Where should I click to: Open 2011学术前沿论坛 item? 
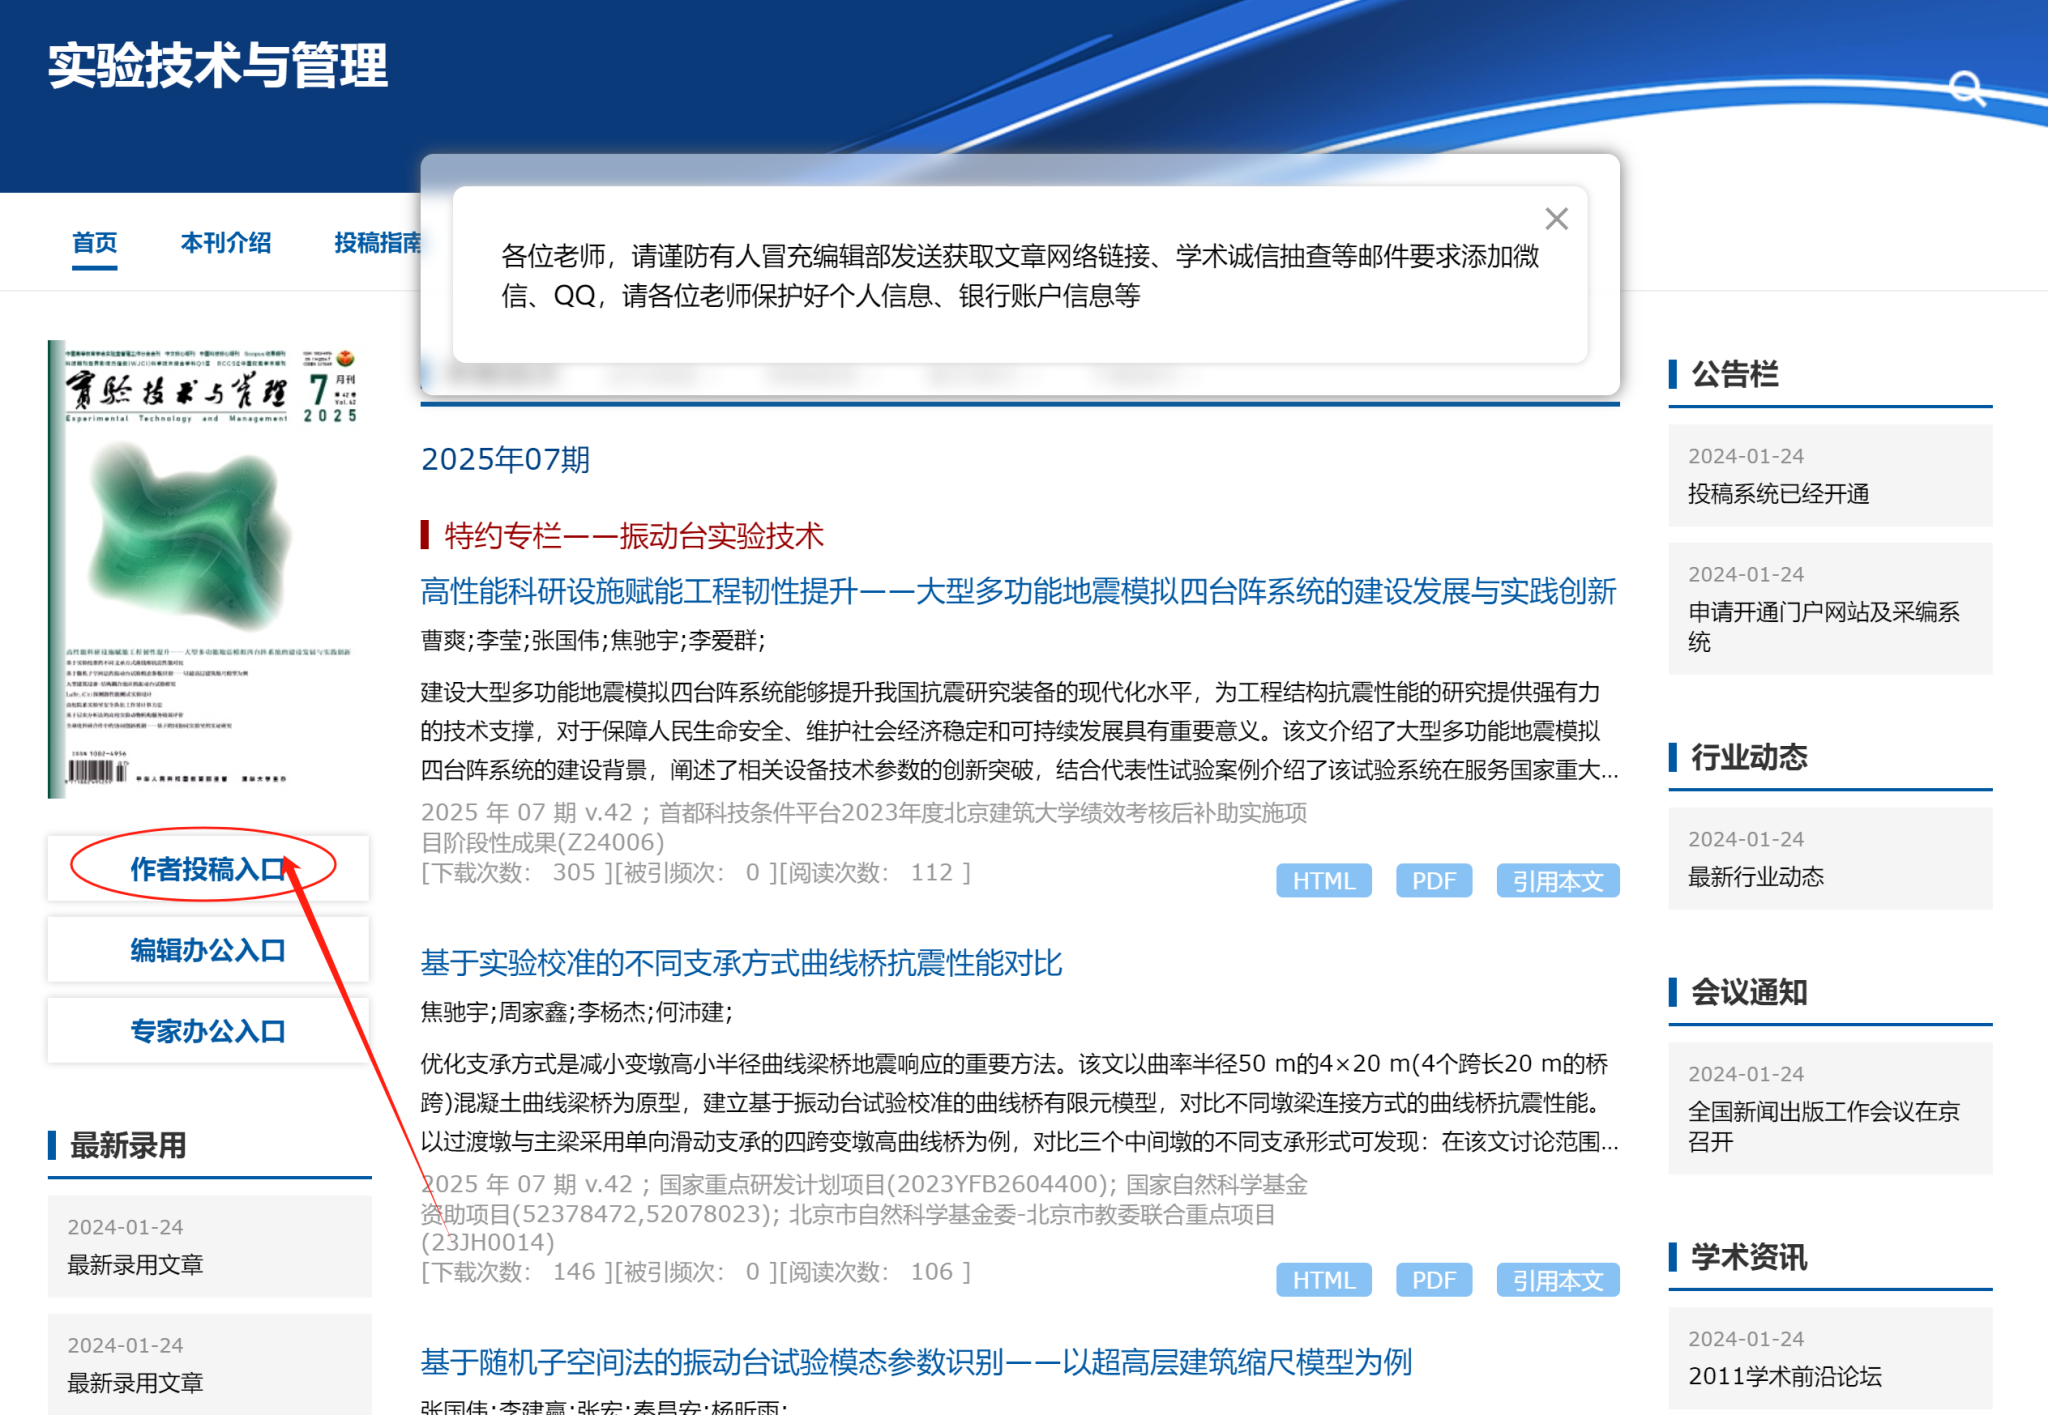(1784, 1376)
